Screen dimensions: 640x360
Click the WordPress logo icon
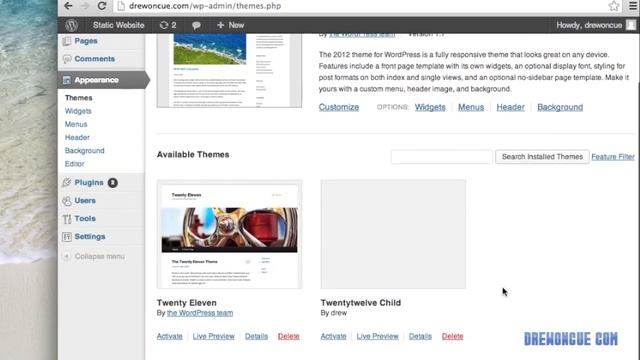pyautogui.click(x=71, y=25)
